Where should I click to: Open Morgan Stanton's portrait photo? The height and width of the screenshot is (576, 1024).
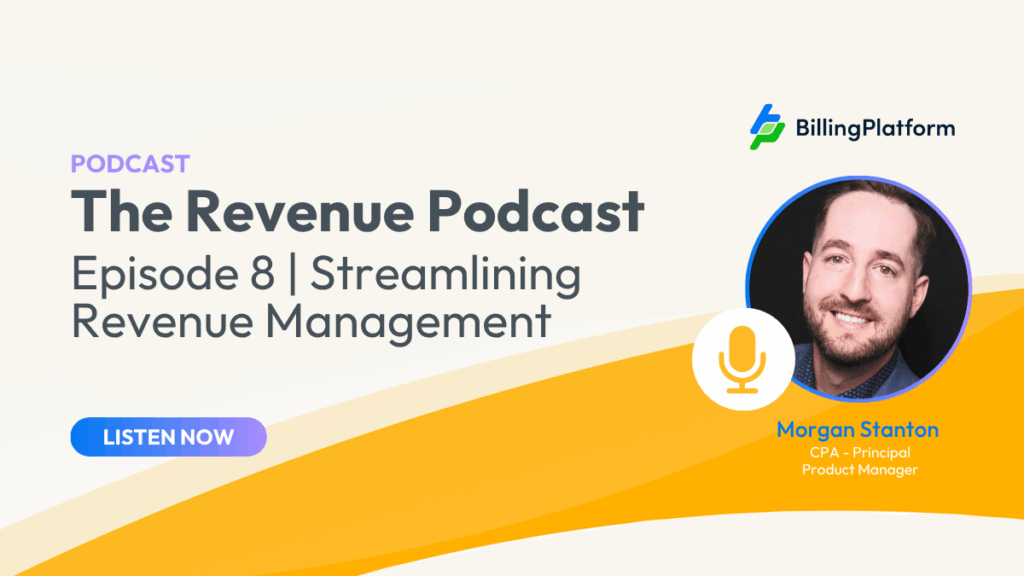point(858,288)
